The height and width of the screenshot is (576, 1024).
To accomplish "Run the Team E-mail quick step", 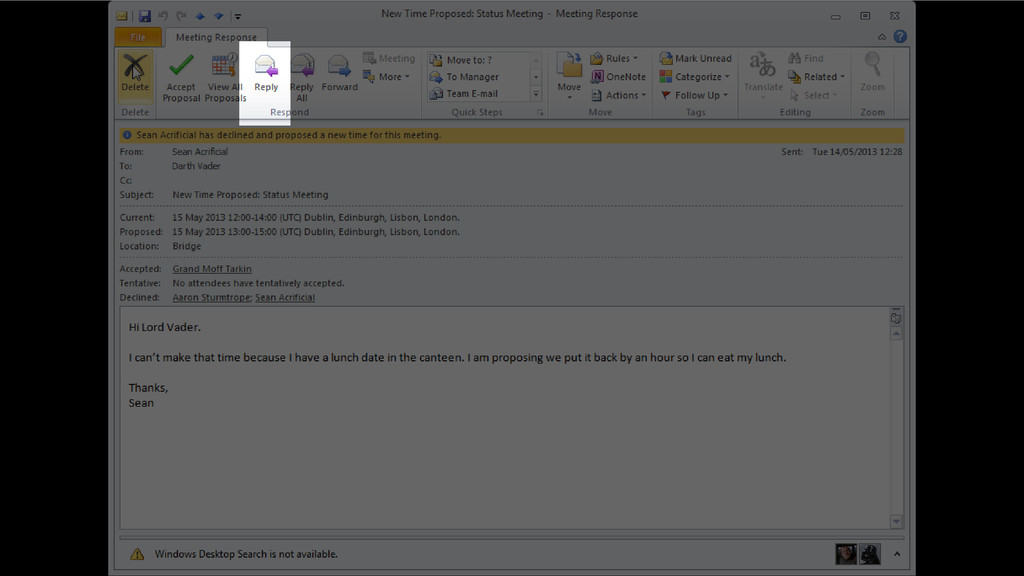I will 479,93.
